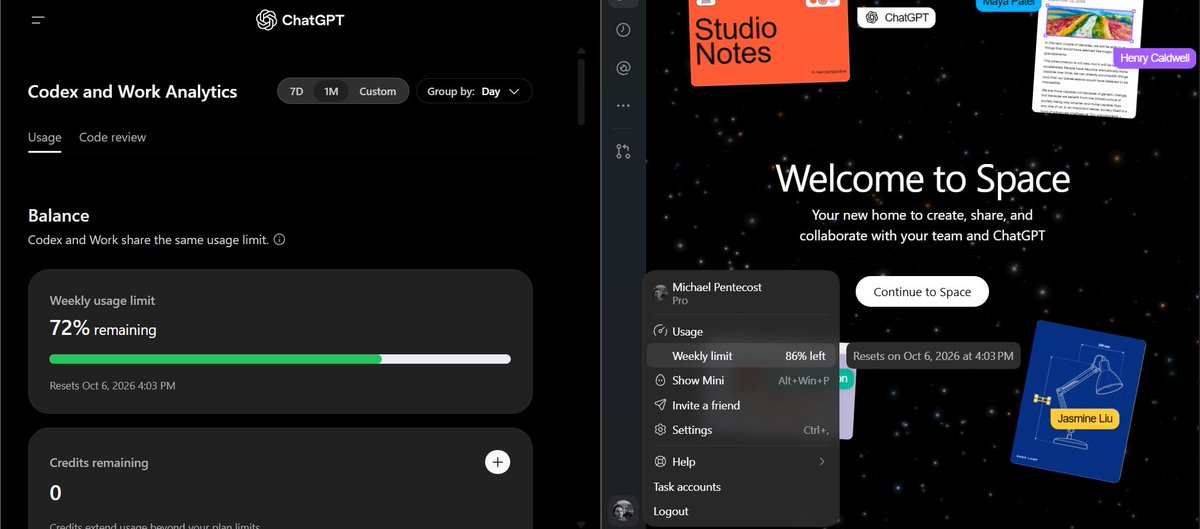Click the weekly usage limit progress bar
The image size is (1200, 529).
click(280, 358)
